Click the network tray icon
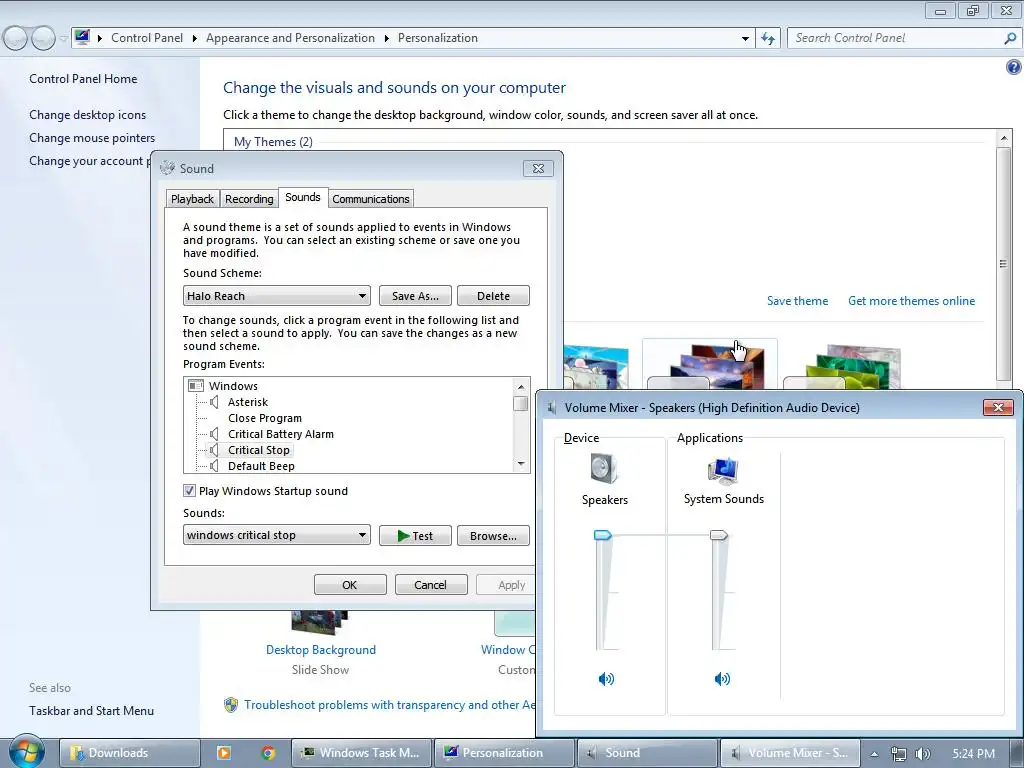 [899, 754]
